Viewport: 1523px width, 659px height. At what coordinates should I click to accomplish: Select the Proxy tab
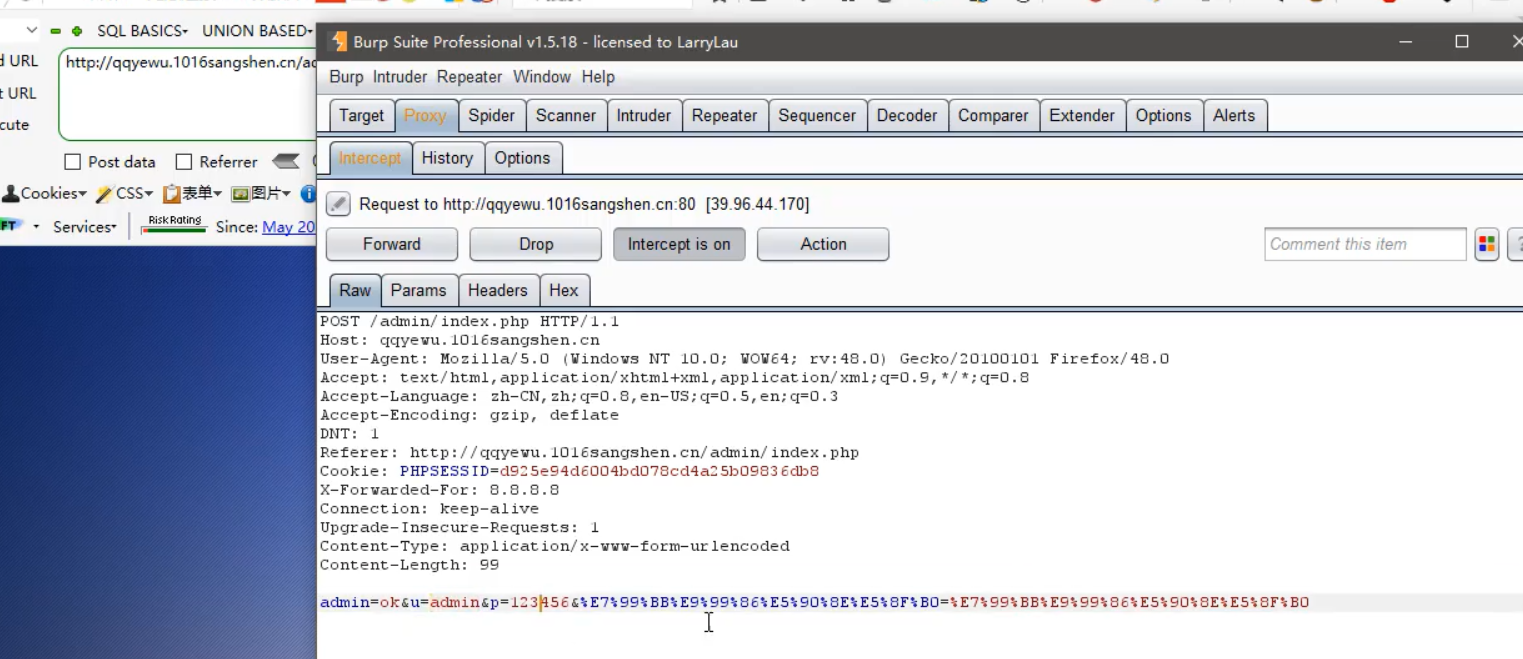(x=425, y=115)
